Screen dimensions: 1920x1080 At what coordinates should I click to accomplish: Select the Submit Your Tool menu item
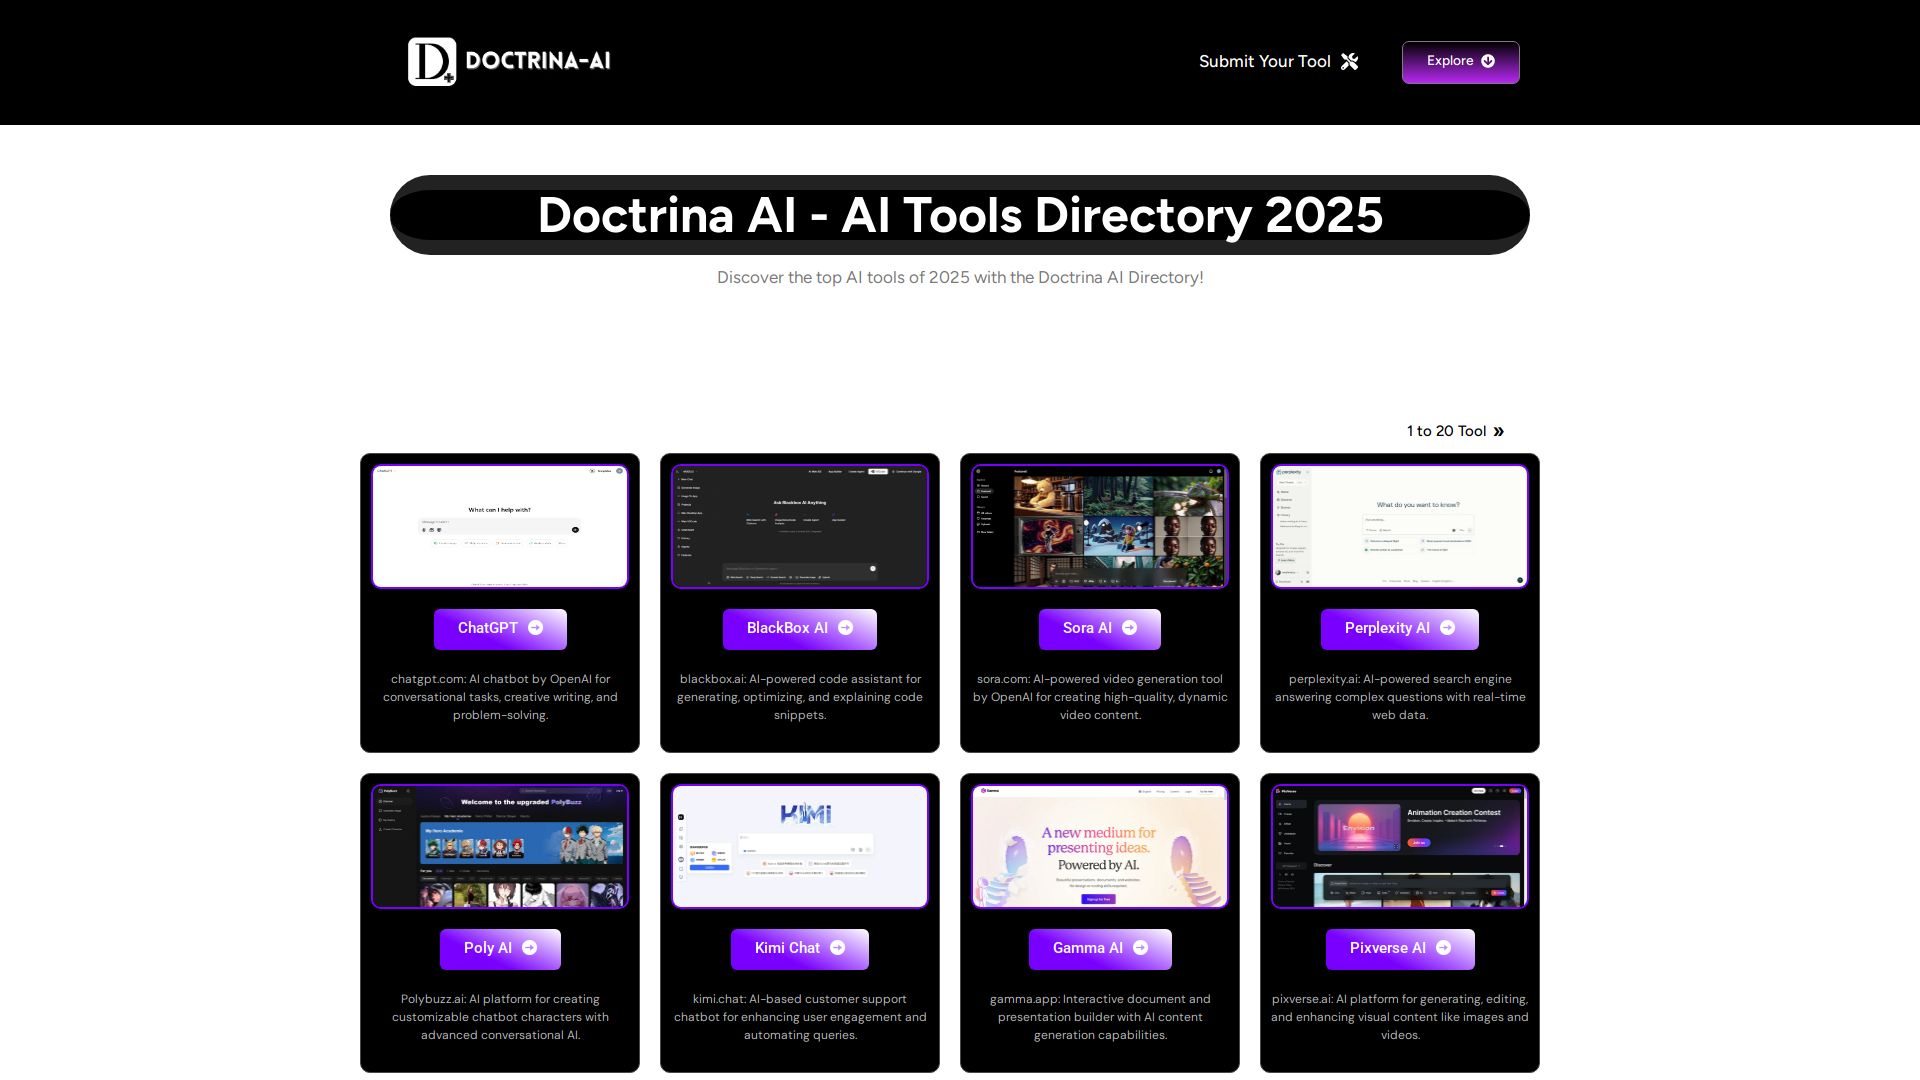(1264, 61)
